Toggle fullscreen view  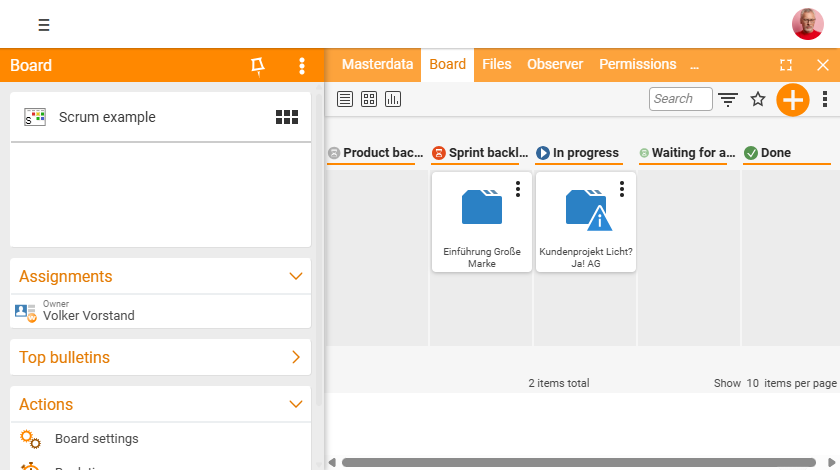786,65
